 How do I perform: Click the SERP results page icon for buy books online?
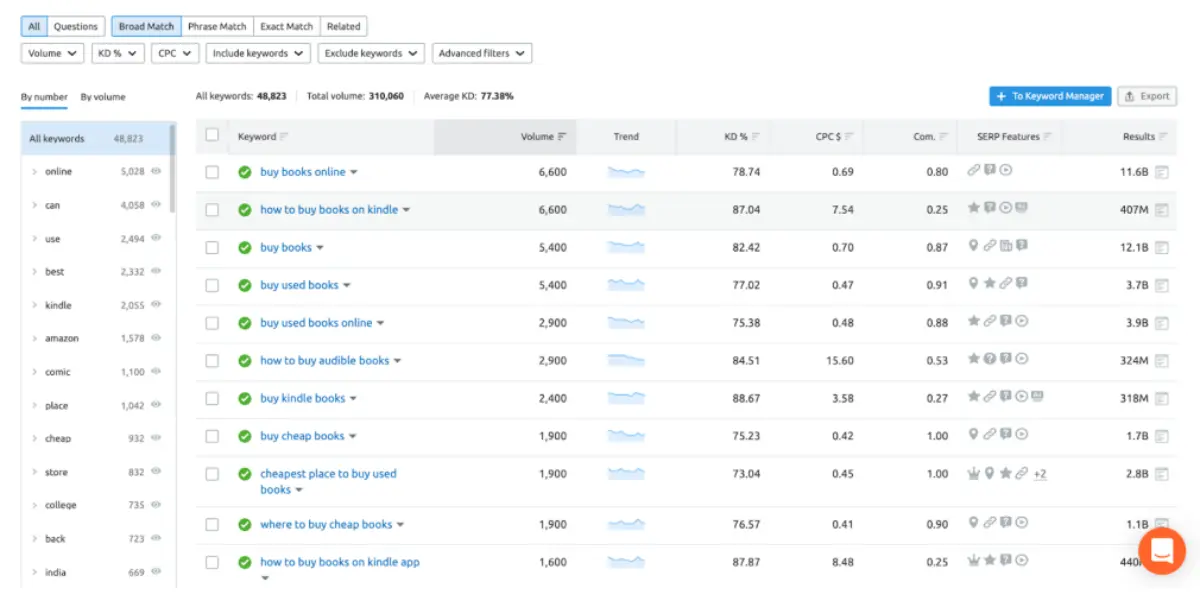coord(1161,172)
